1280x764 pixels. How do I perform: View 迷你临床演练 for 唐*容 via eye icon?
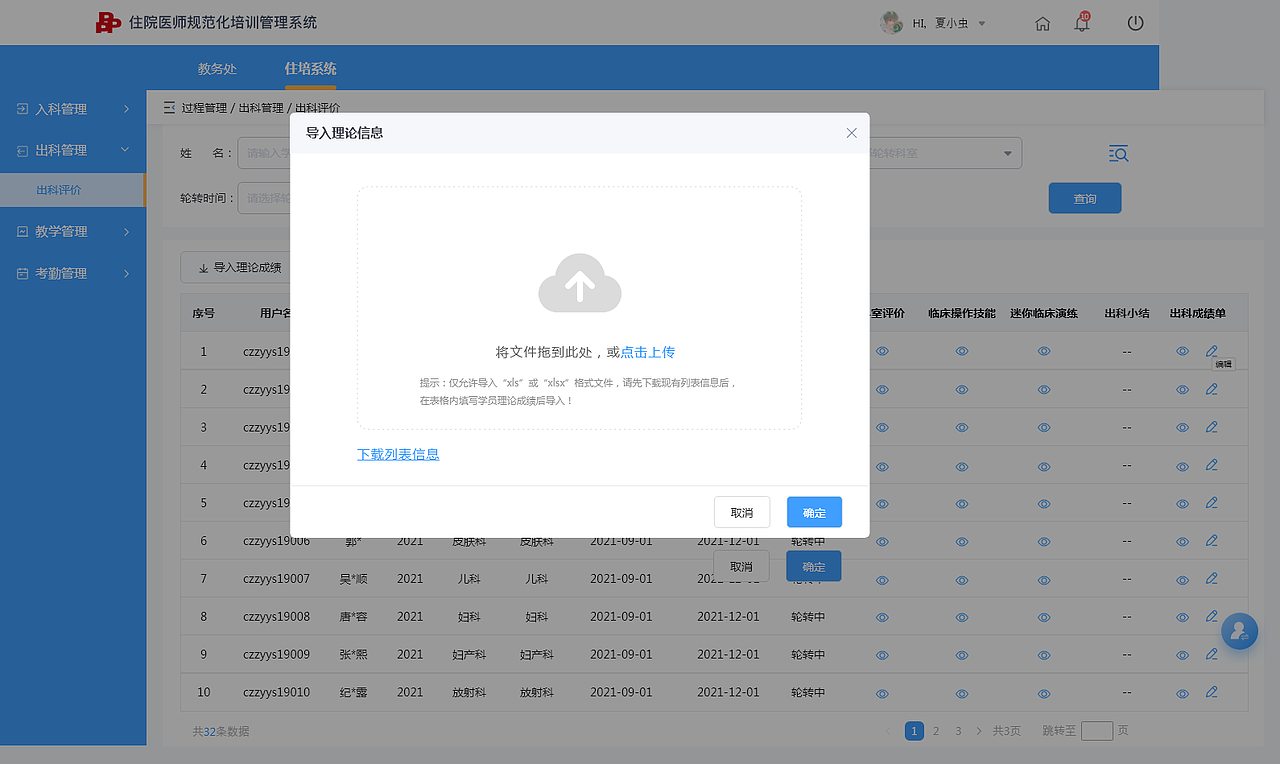pyautogui.click(x=1043, y=617)
